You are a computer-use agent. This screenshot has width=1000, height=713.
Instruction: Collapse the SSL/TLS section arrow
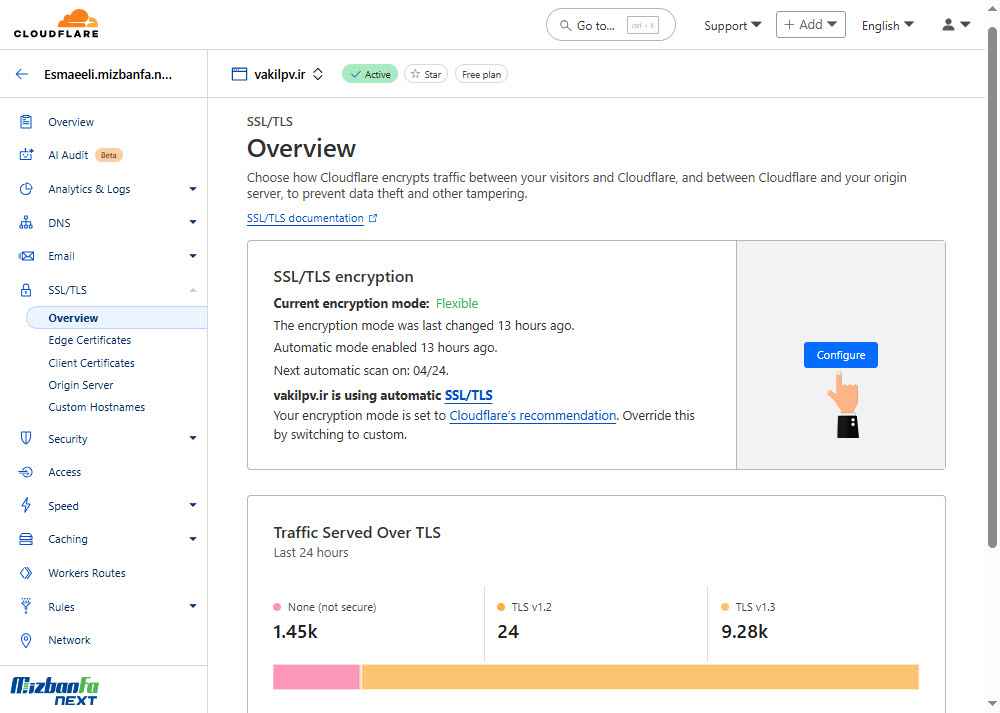click(193, 290)
